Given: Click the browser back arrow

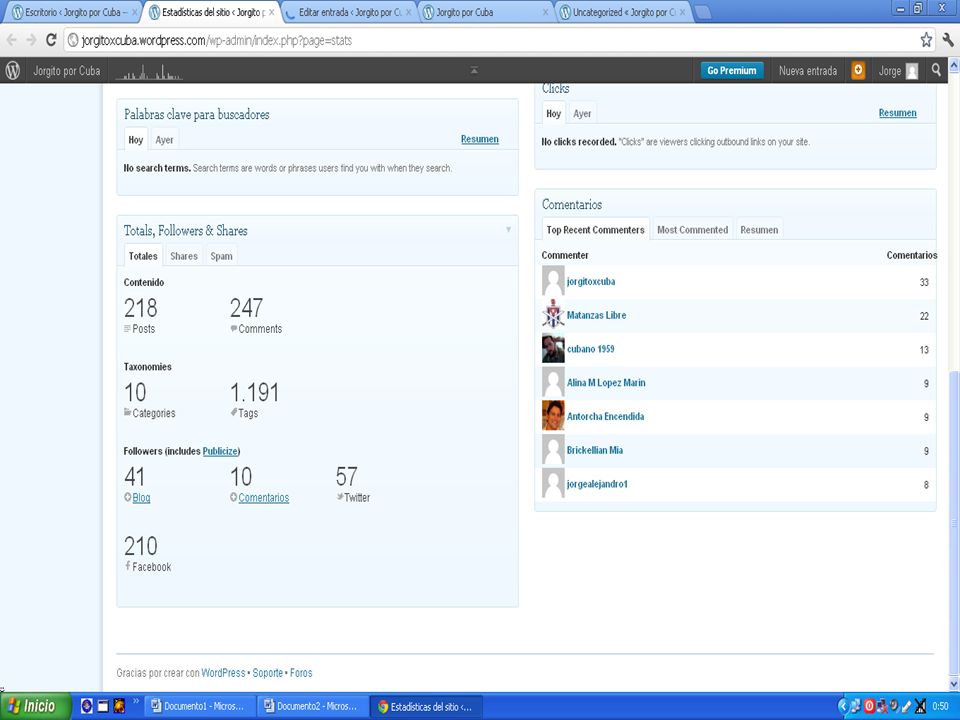Looking at the screenshot, I should pos(12,40).
